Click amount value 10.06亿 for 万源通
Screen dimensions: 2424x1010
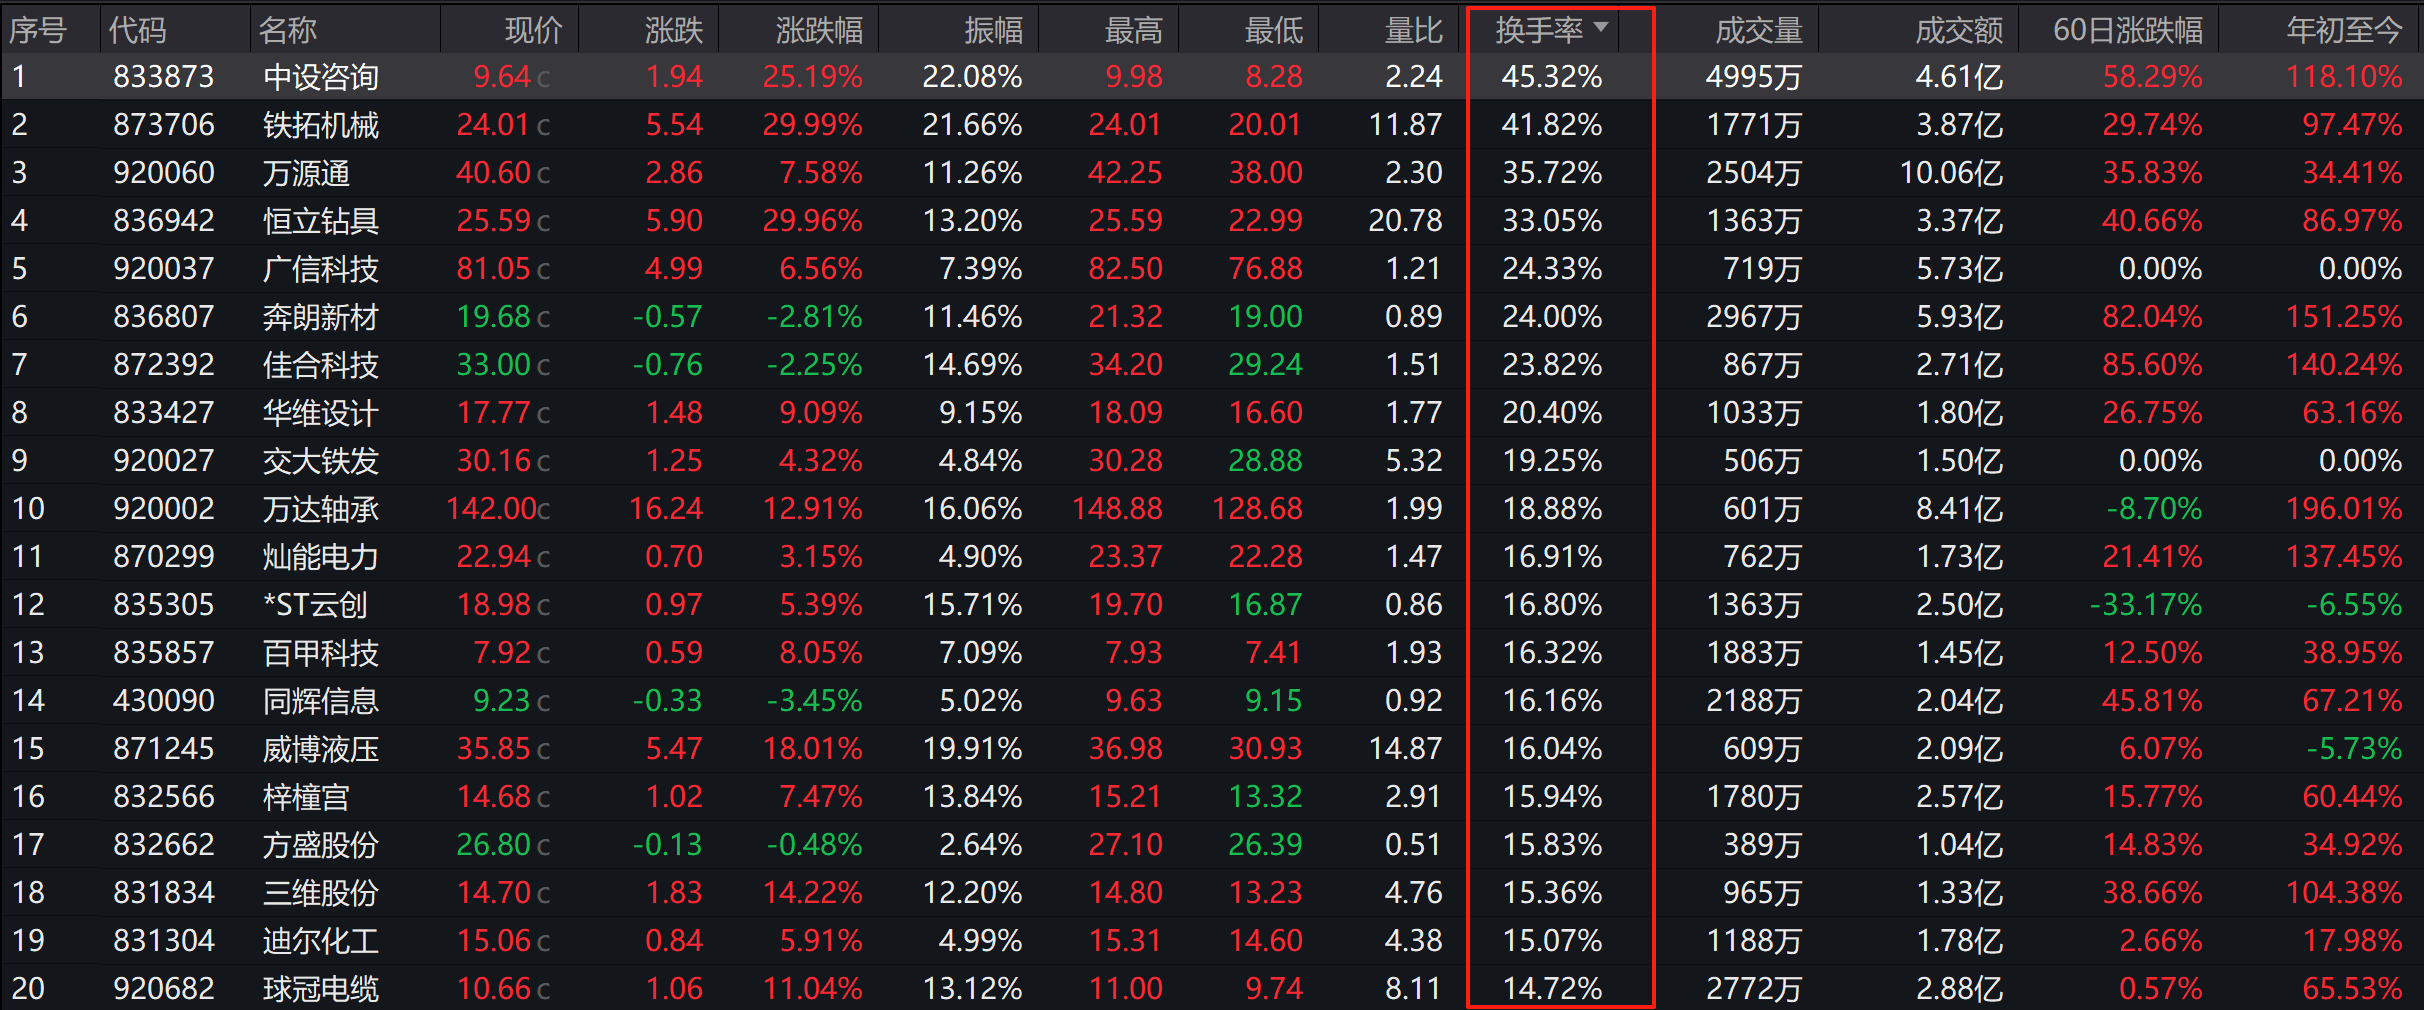click(1951, 173)
